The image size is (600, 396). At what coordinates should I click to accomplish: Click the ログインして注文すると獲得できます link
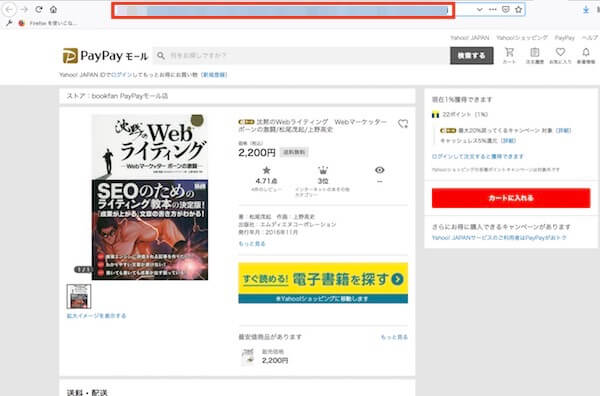478,156
